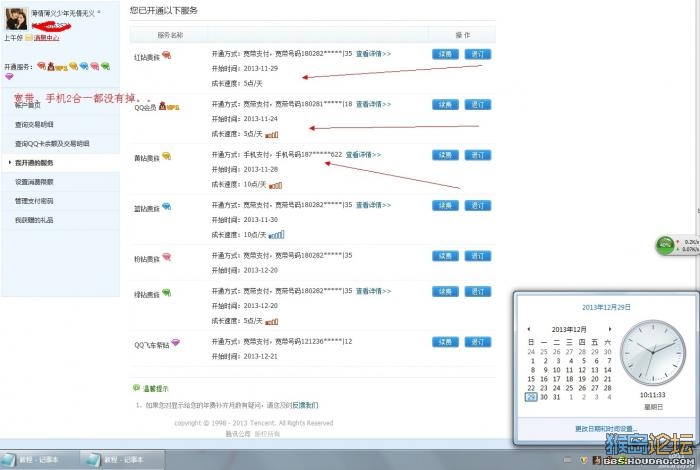700x470 pixels.
Task: Click the analog clock face in the popup
Action: [653, 353]
